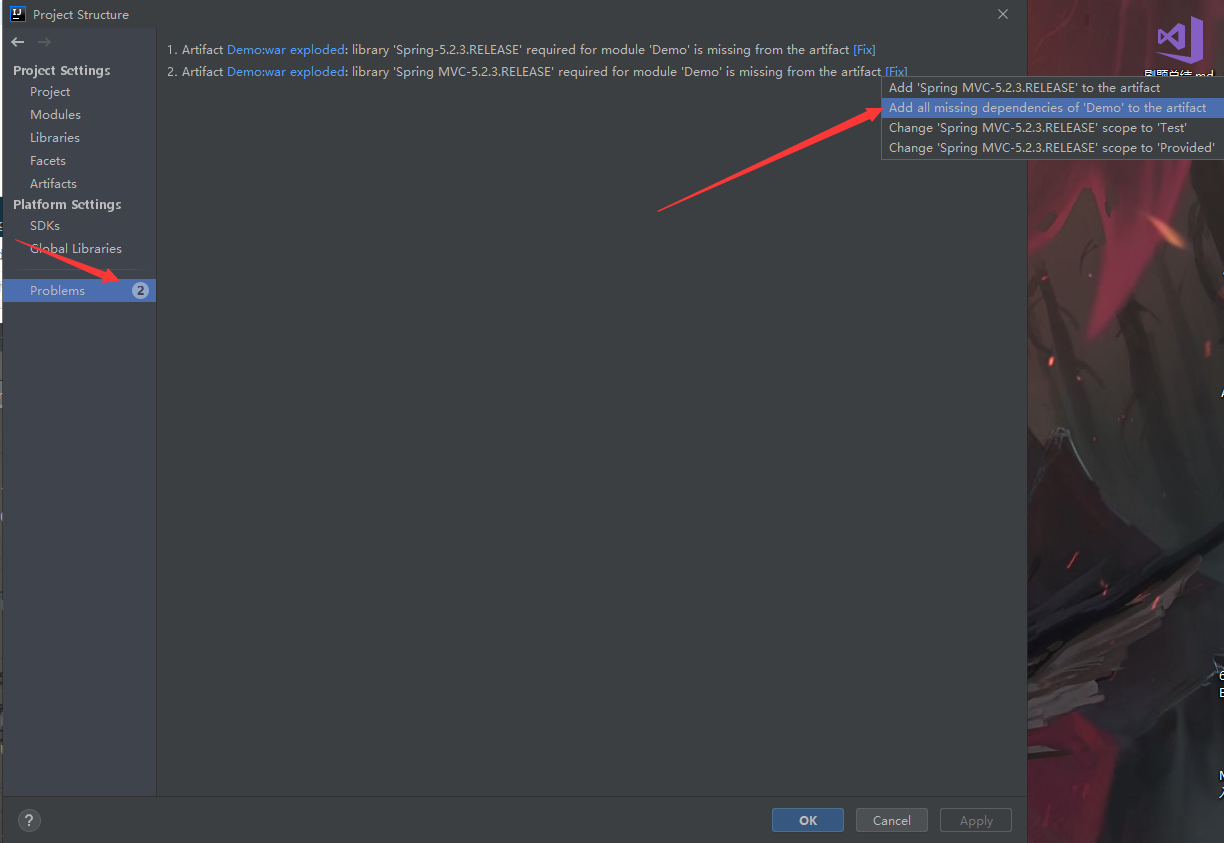Click the Cancel button

tap(892, 820)
